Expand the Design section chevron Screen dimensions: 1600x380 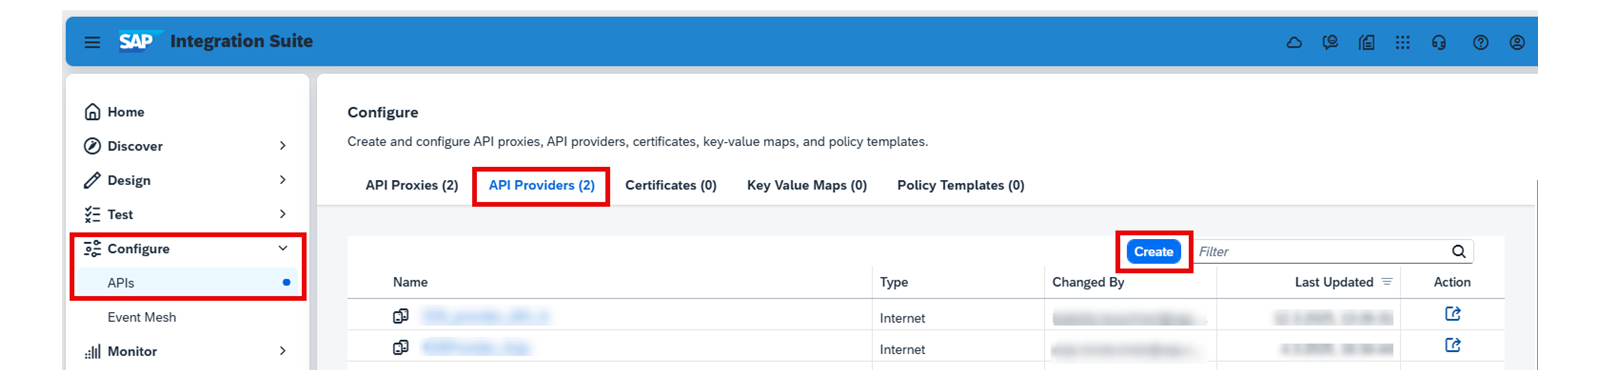point(283,180)
